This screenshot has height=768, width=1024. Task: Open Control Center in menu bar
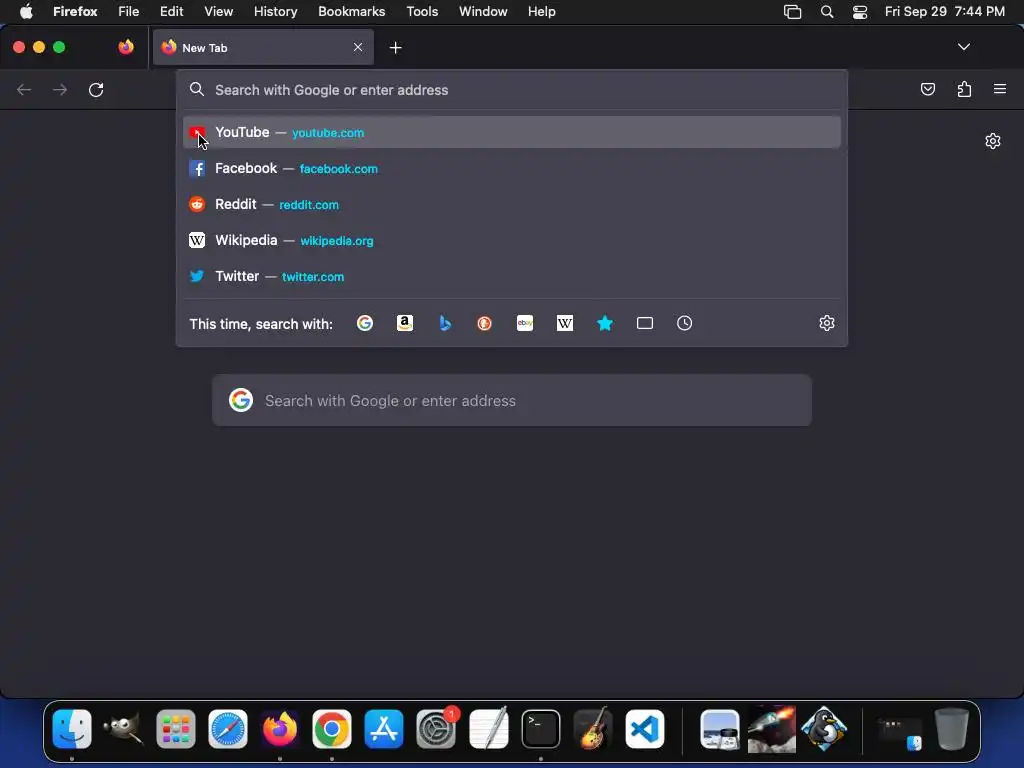860,12
